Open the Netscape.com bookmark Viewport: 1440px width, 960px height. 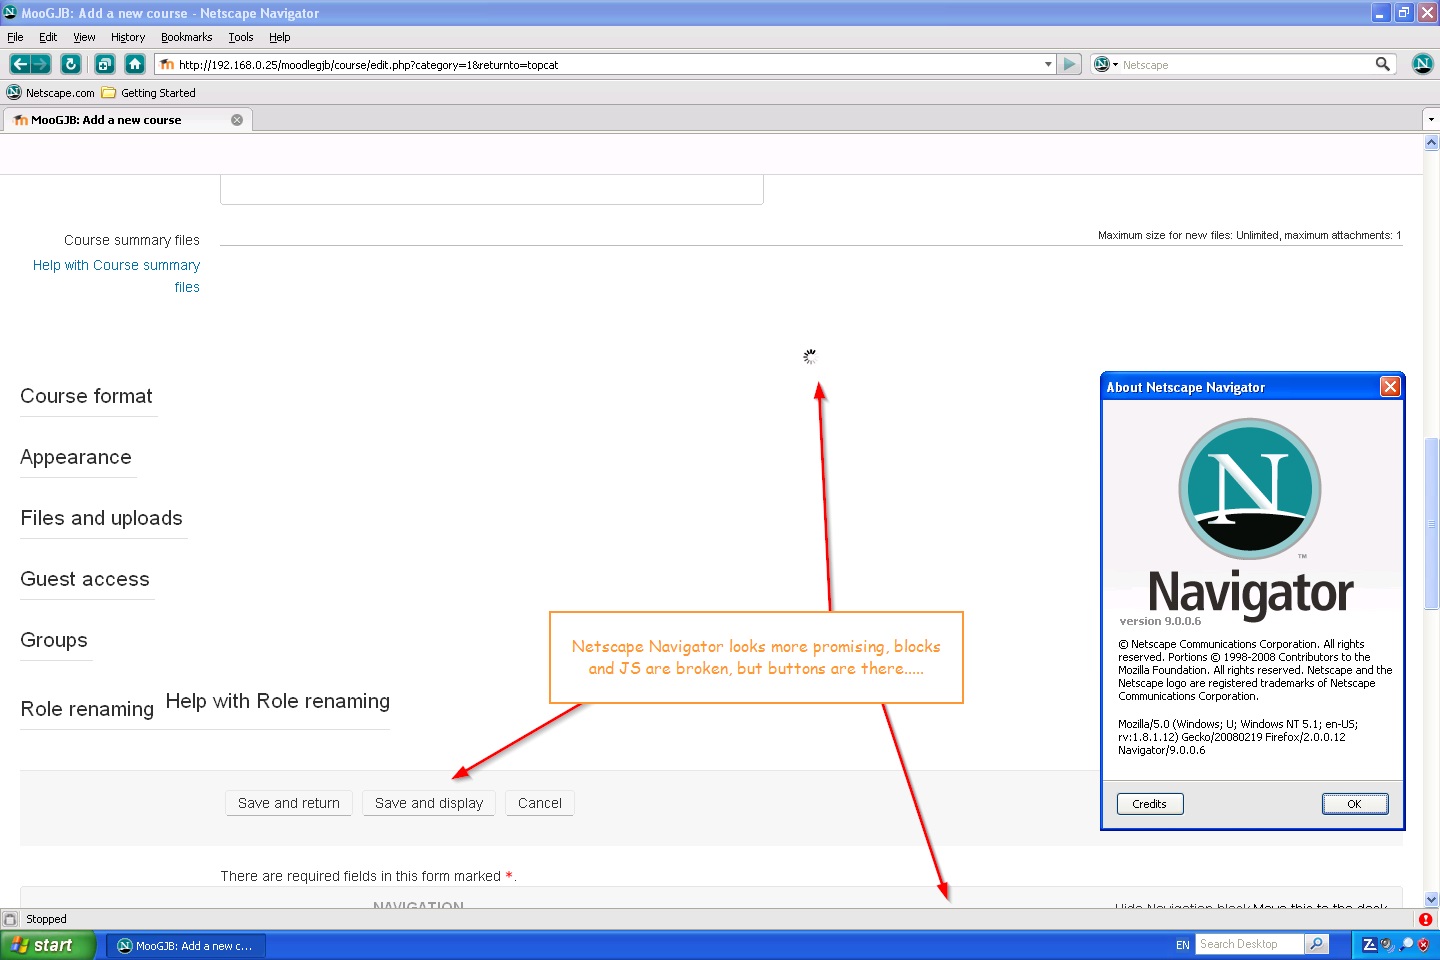click(51, 92)
